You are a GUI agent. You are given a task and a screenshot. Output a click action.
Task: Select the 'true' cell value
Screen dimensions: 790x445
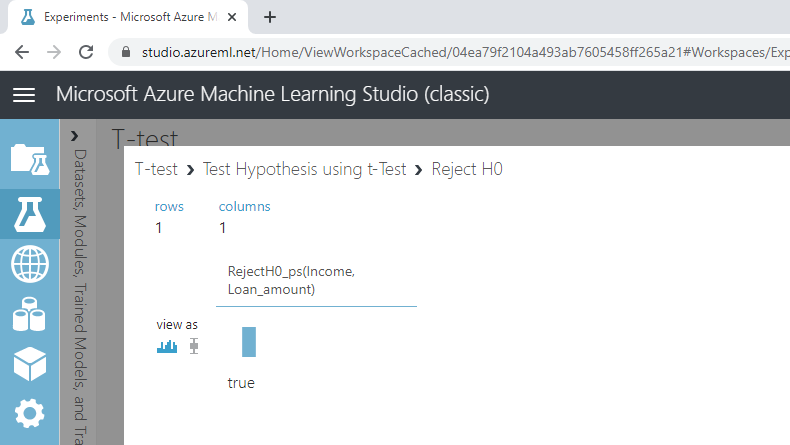pos(241,383)
